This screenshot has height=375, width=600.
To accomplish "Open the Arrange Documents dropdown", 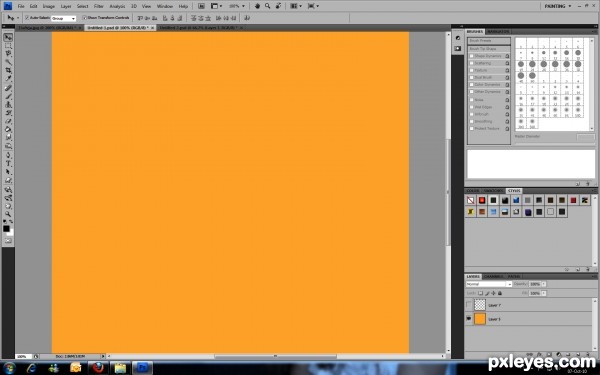I will [x=295, y=6].
